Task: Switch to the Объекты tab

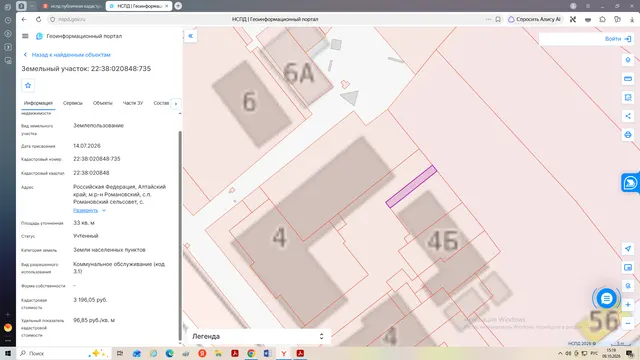Action: (x=102, y=103)
